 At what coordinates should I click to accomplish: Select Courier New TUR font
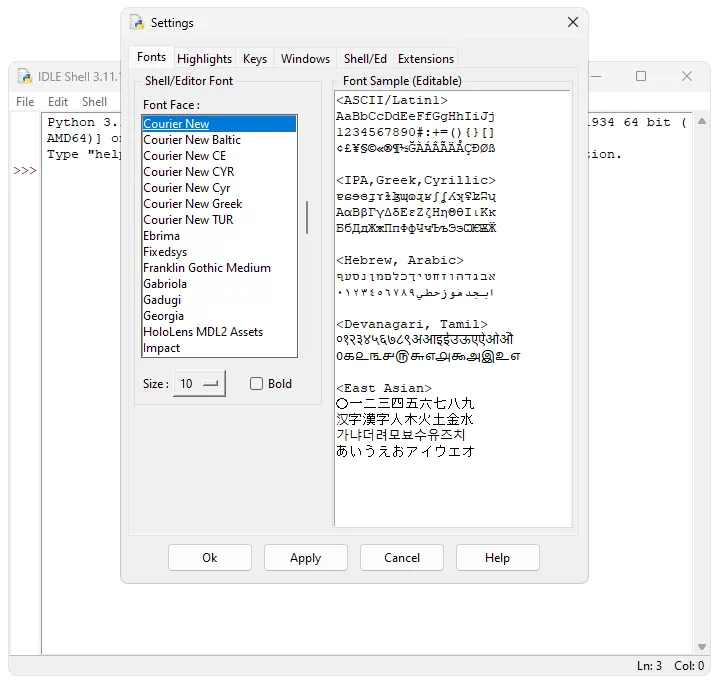tap(219, 220)
